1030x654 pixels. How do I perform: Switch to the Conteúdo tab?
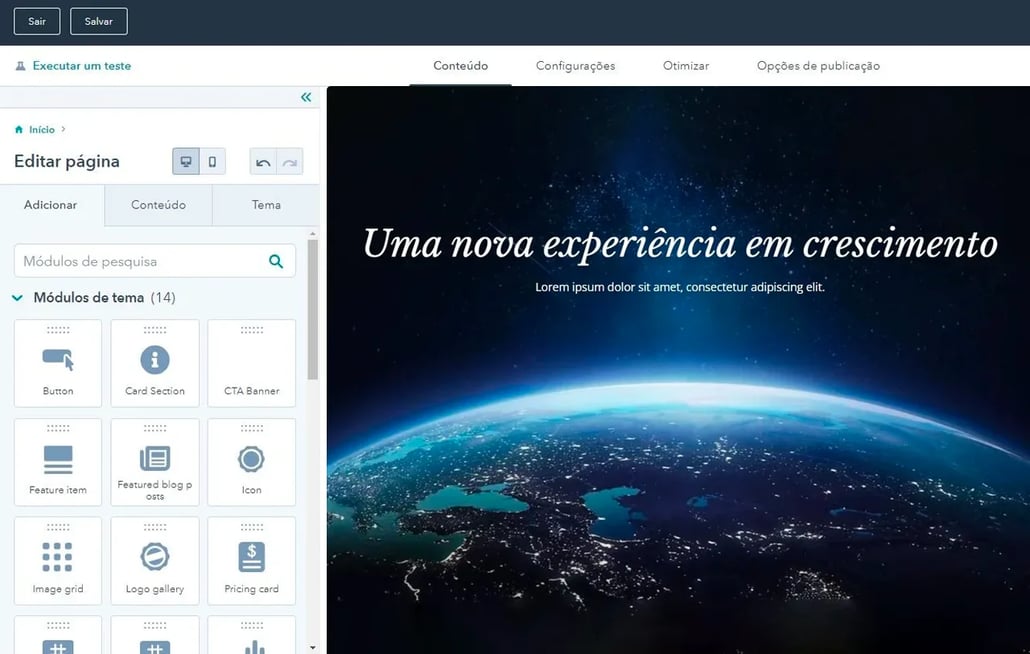coord(460,66)
